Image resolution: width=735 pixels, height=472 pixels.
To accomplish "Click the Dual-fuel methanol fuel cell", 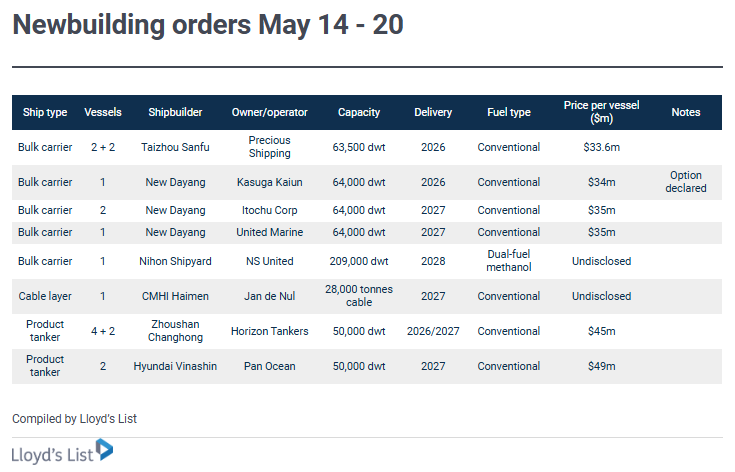I will click(508, 261).
